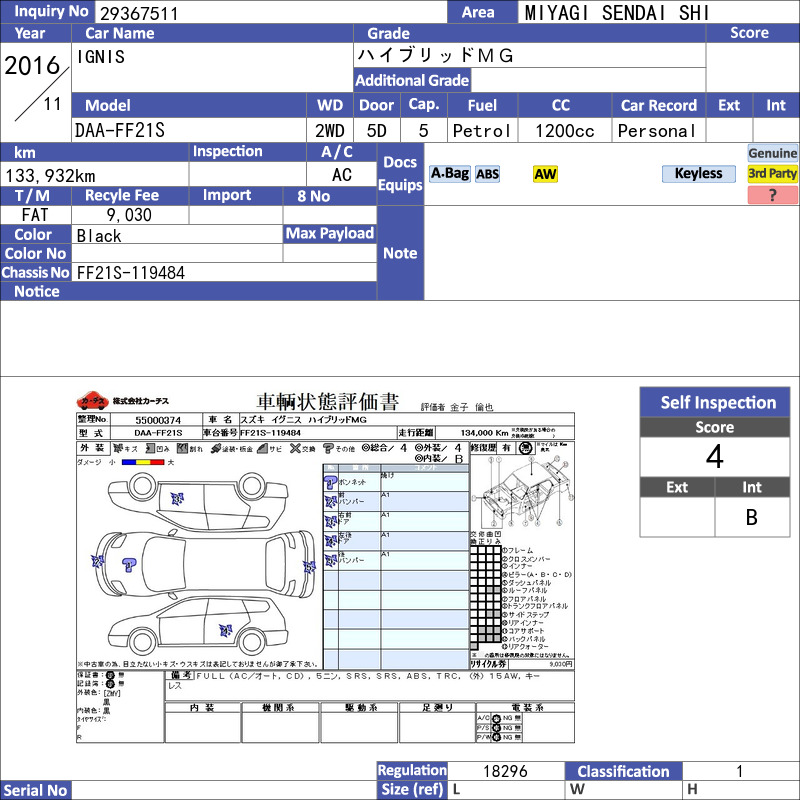The width and height of the screenshot is (800, 800).
Task: Click the damage mark on the car hood
Action: 129,566
